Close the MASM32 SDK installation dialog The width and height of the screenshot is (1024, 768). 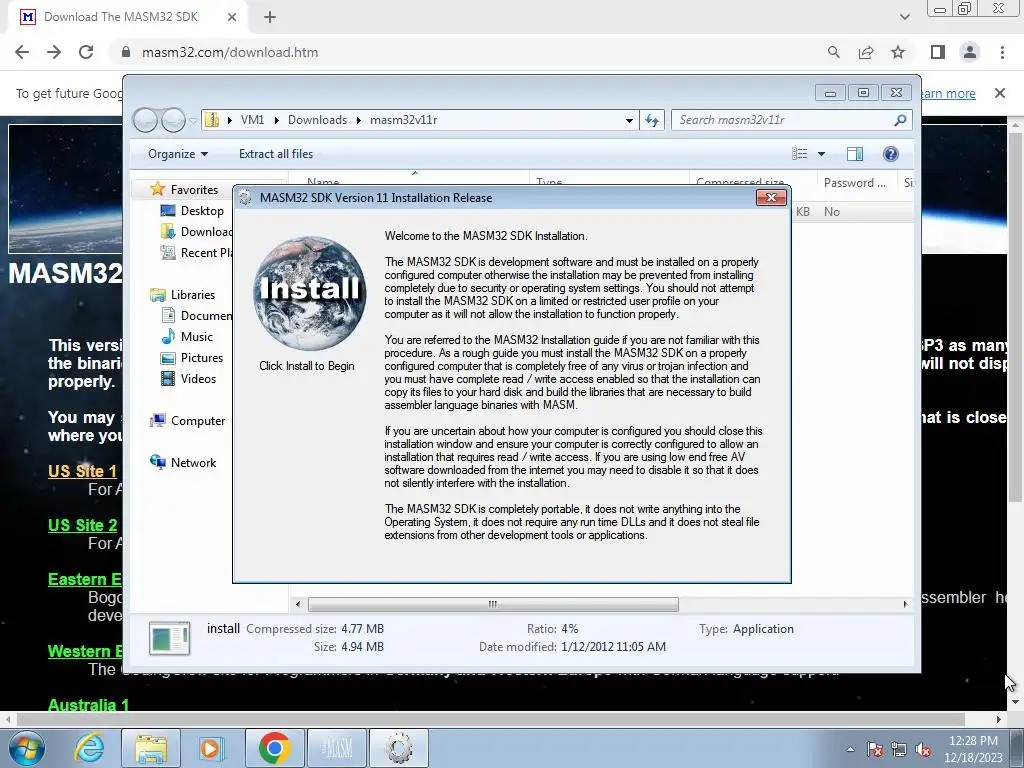(x=771, y=197)
